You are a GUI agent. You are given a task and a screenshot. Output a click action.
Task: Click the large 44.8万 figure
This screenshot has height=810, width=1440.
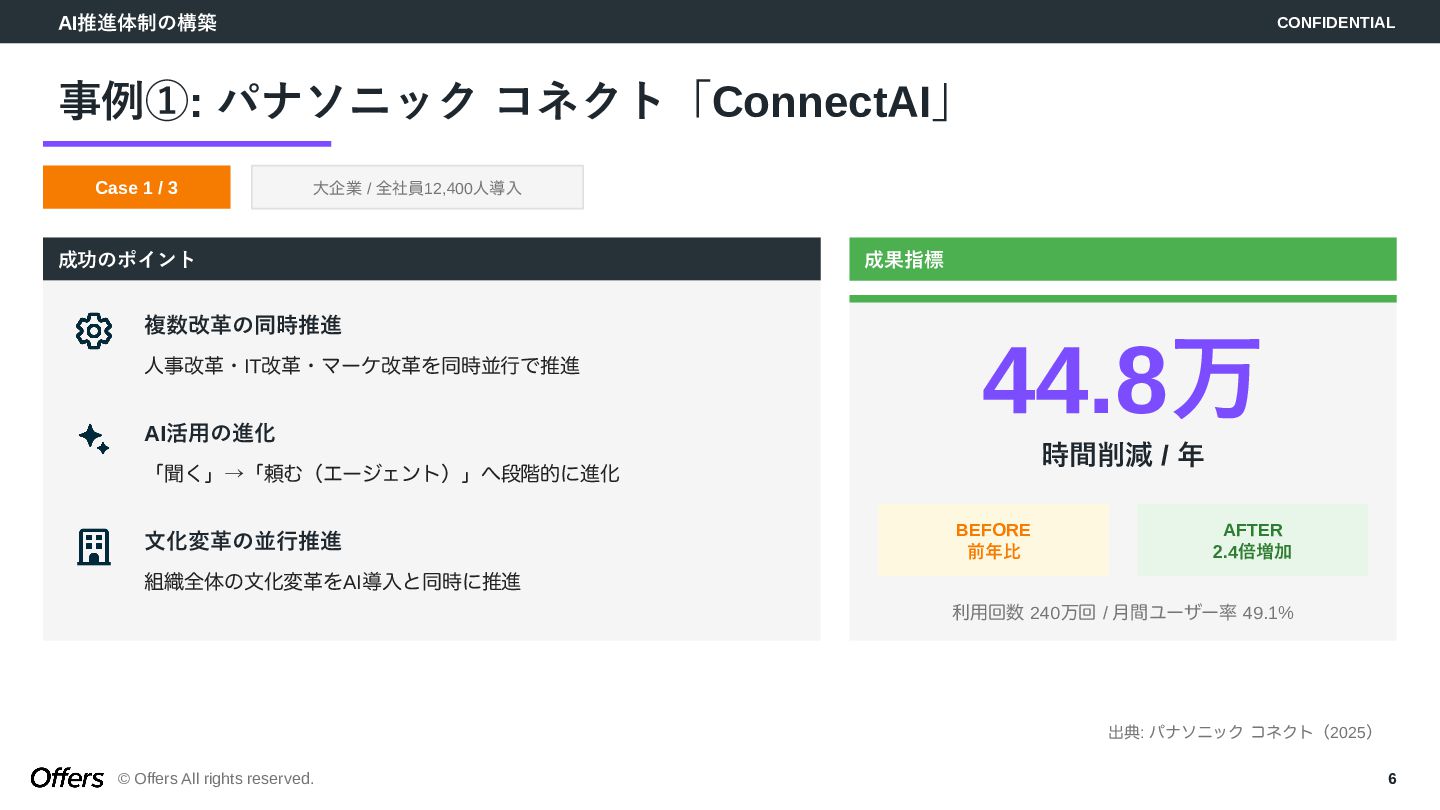point(1120,380)
